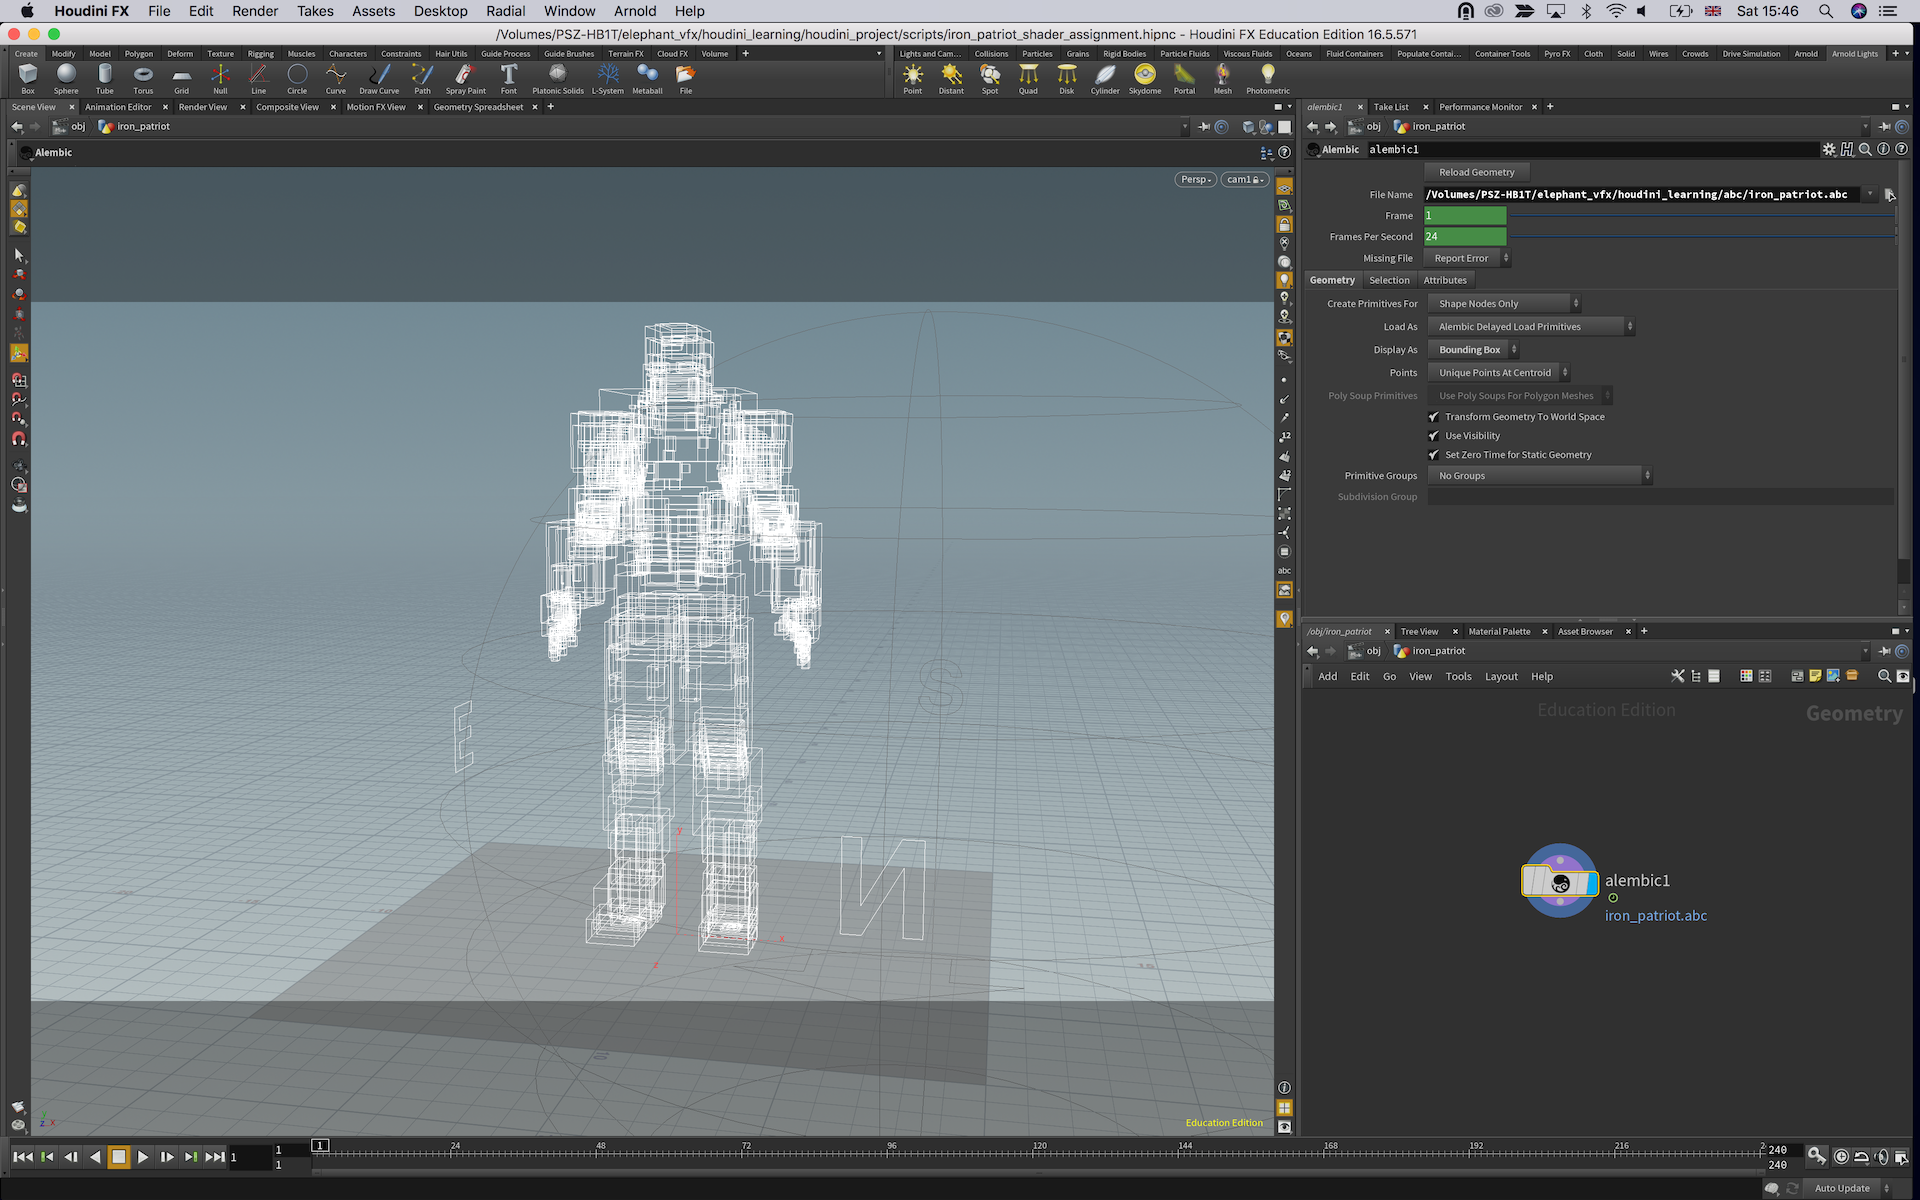
Task: Toggle Transform Geometry To World Space
Action: pos(1434,417)
